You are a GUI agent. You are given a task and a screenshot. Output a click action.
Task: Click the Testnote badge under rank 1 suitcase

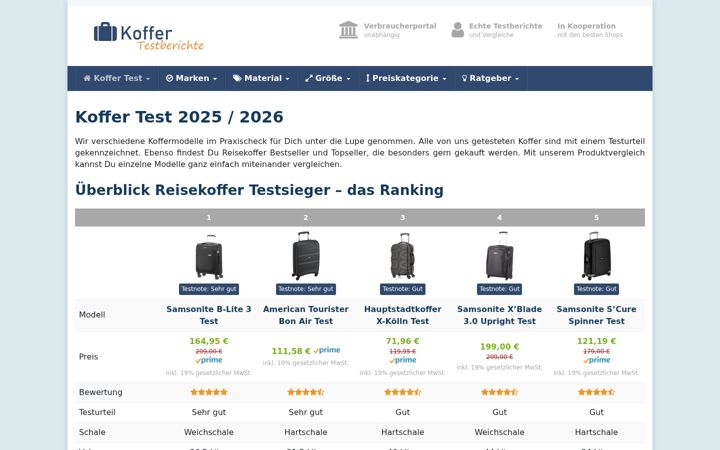209,289
